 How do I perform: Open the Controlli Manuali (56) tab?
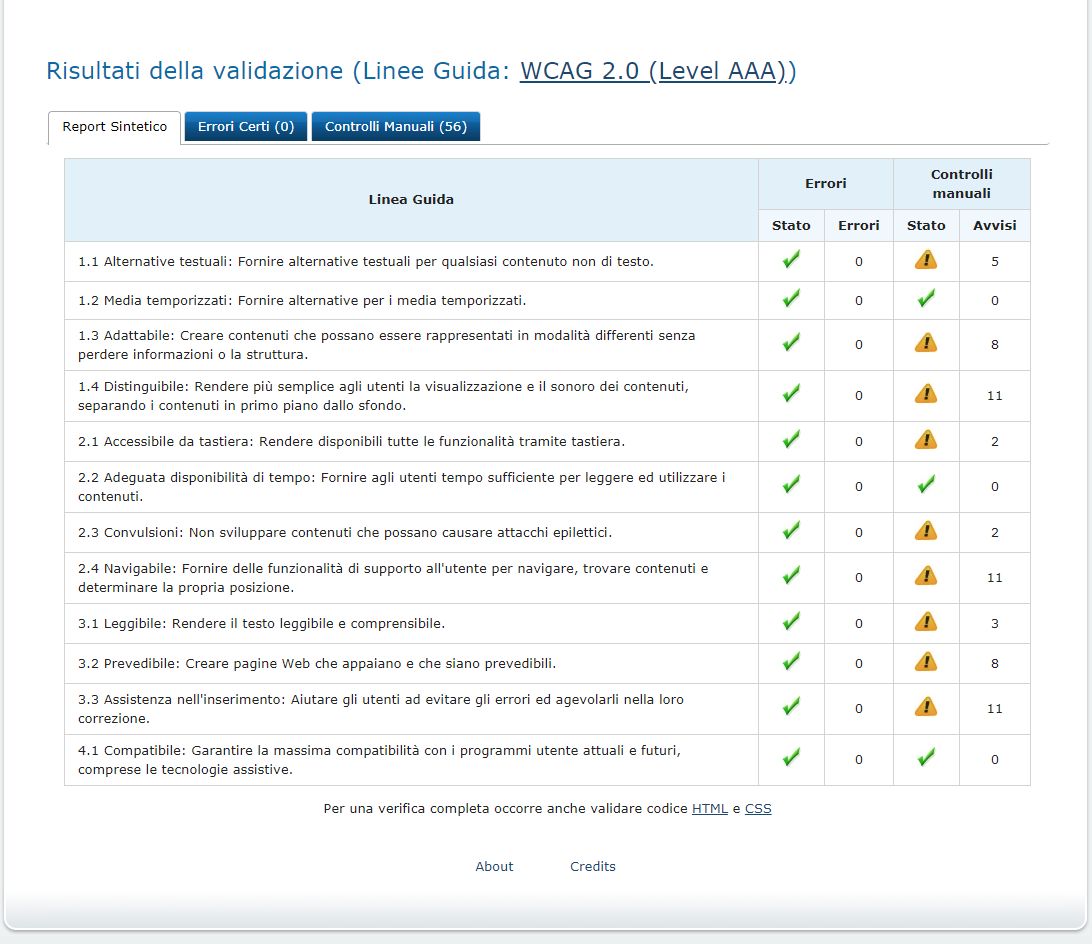tap(396, 127)
